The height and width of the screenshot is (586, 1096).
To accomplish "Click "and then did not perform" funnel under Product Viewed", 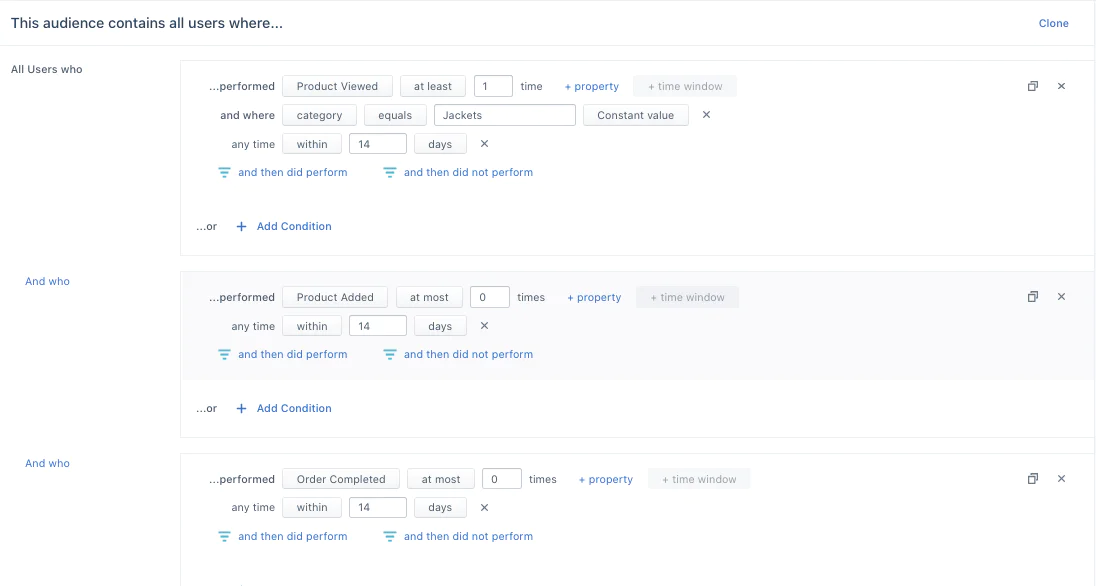I will coord(389,172).
